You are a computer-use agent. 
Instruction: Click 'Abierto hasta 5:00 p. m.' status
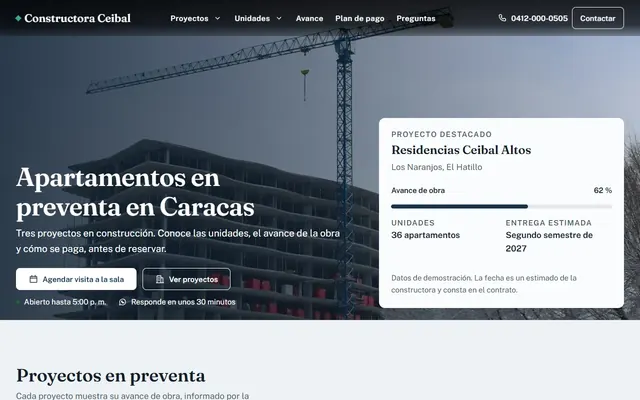(x=65, y=302)
